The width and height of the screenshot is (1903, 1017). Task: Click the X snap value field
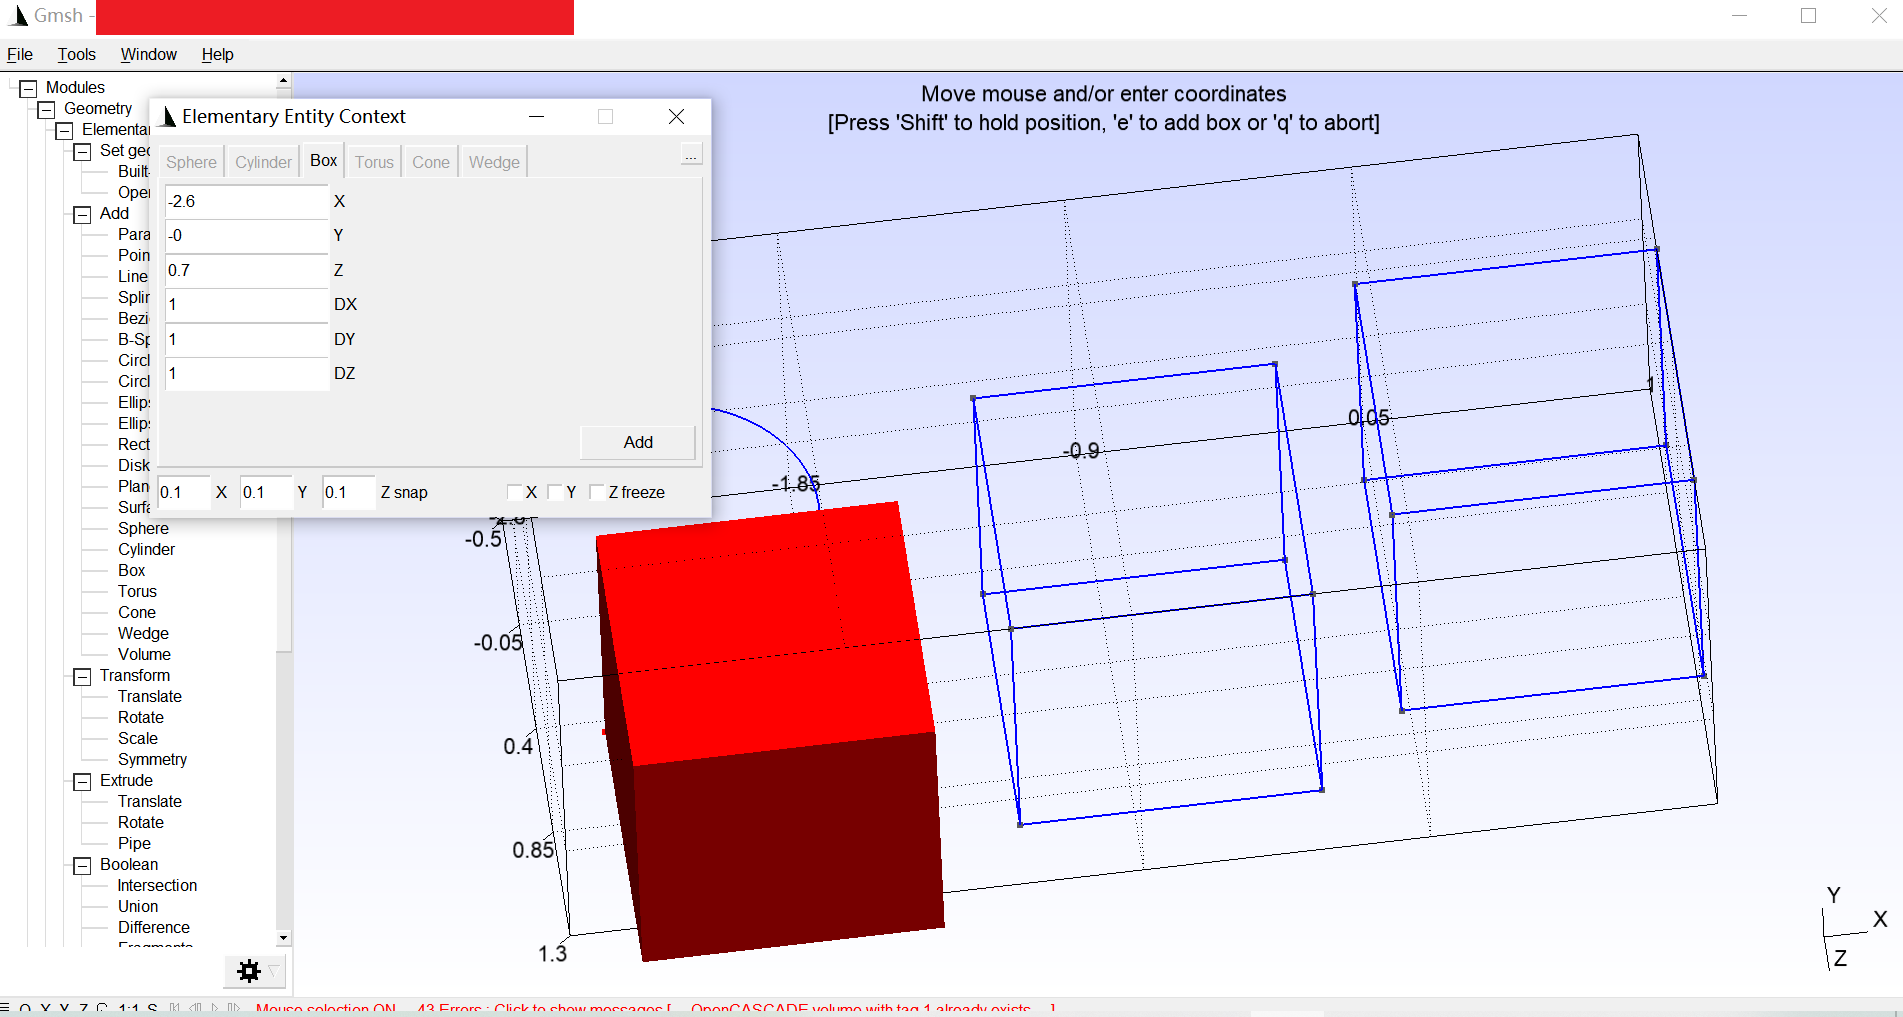click(x=184, y=492)
